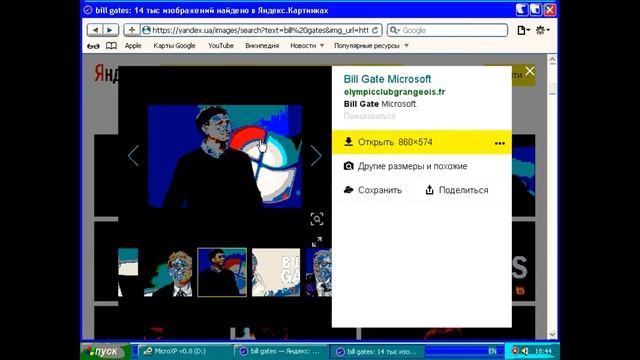Viewport: 640px width, 360px height.
Task: Open the Bill Gate Microsoft title link
Action: pos(387,79)
